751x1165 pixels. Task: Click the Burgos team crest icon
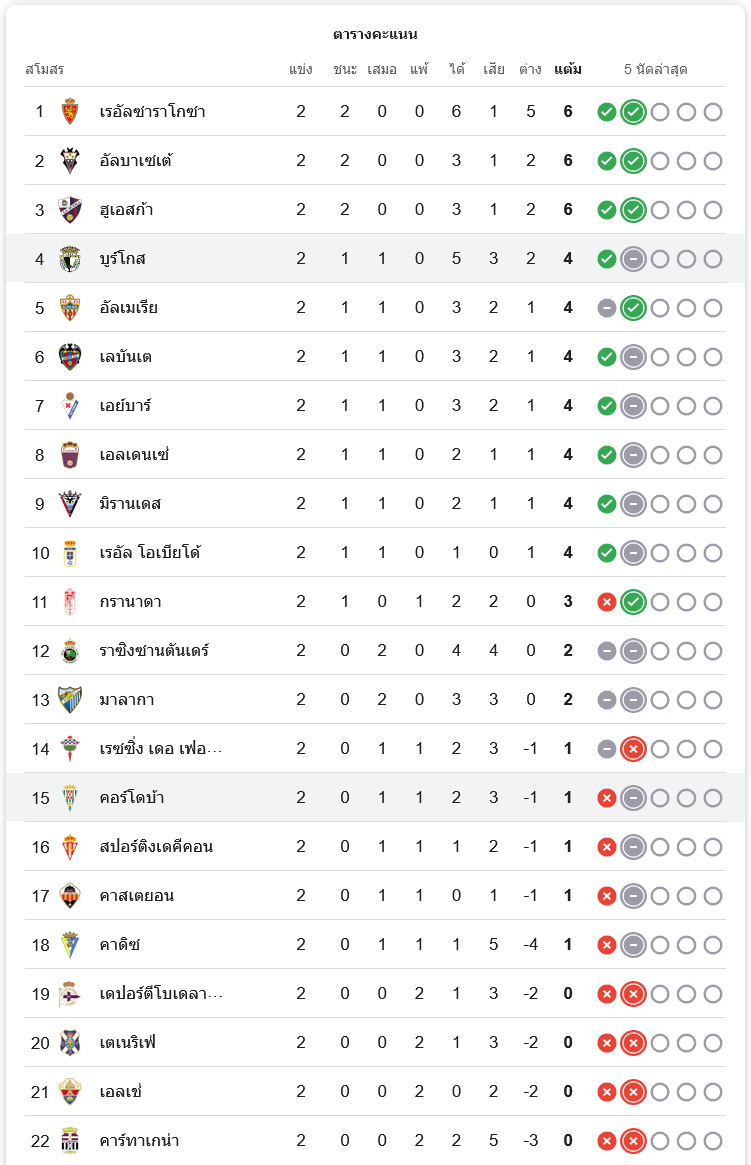coord(70,258)
